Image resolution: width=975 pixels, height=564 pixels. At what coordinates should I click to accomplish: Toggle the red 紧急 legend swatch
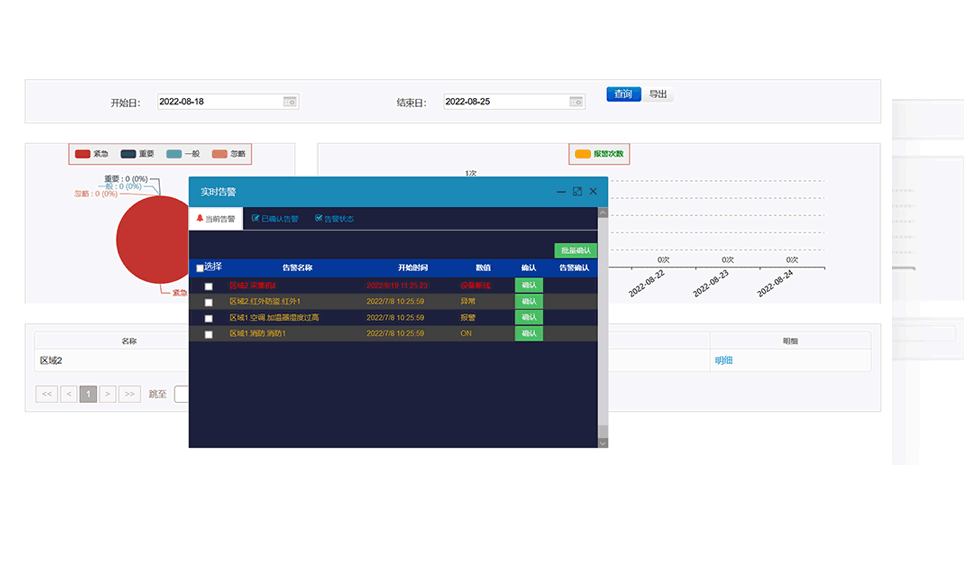pyautogui.click(x=83, y=154)
